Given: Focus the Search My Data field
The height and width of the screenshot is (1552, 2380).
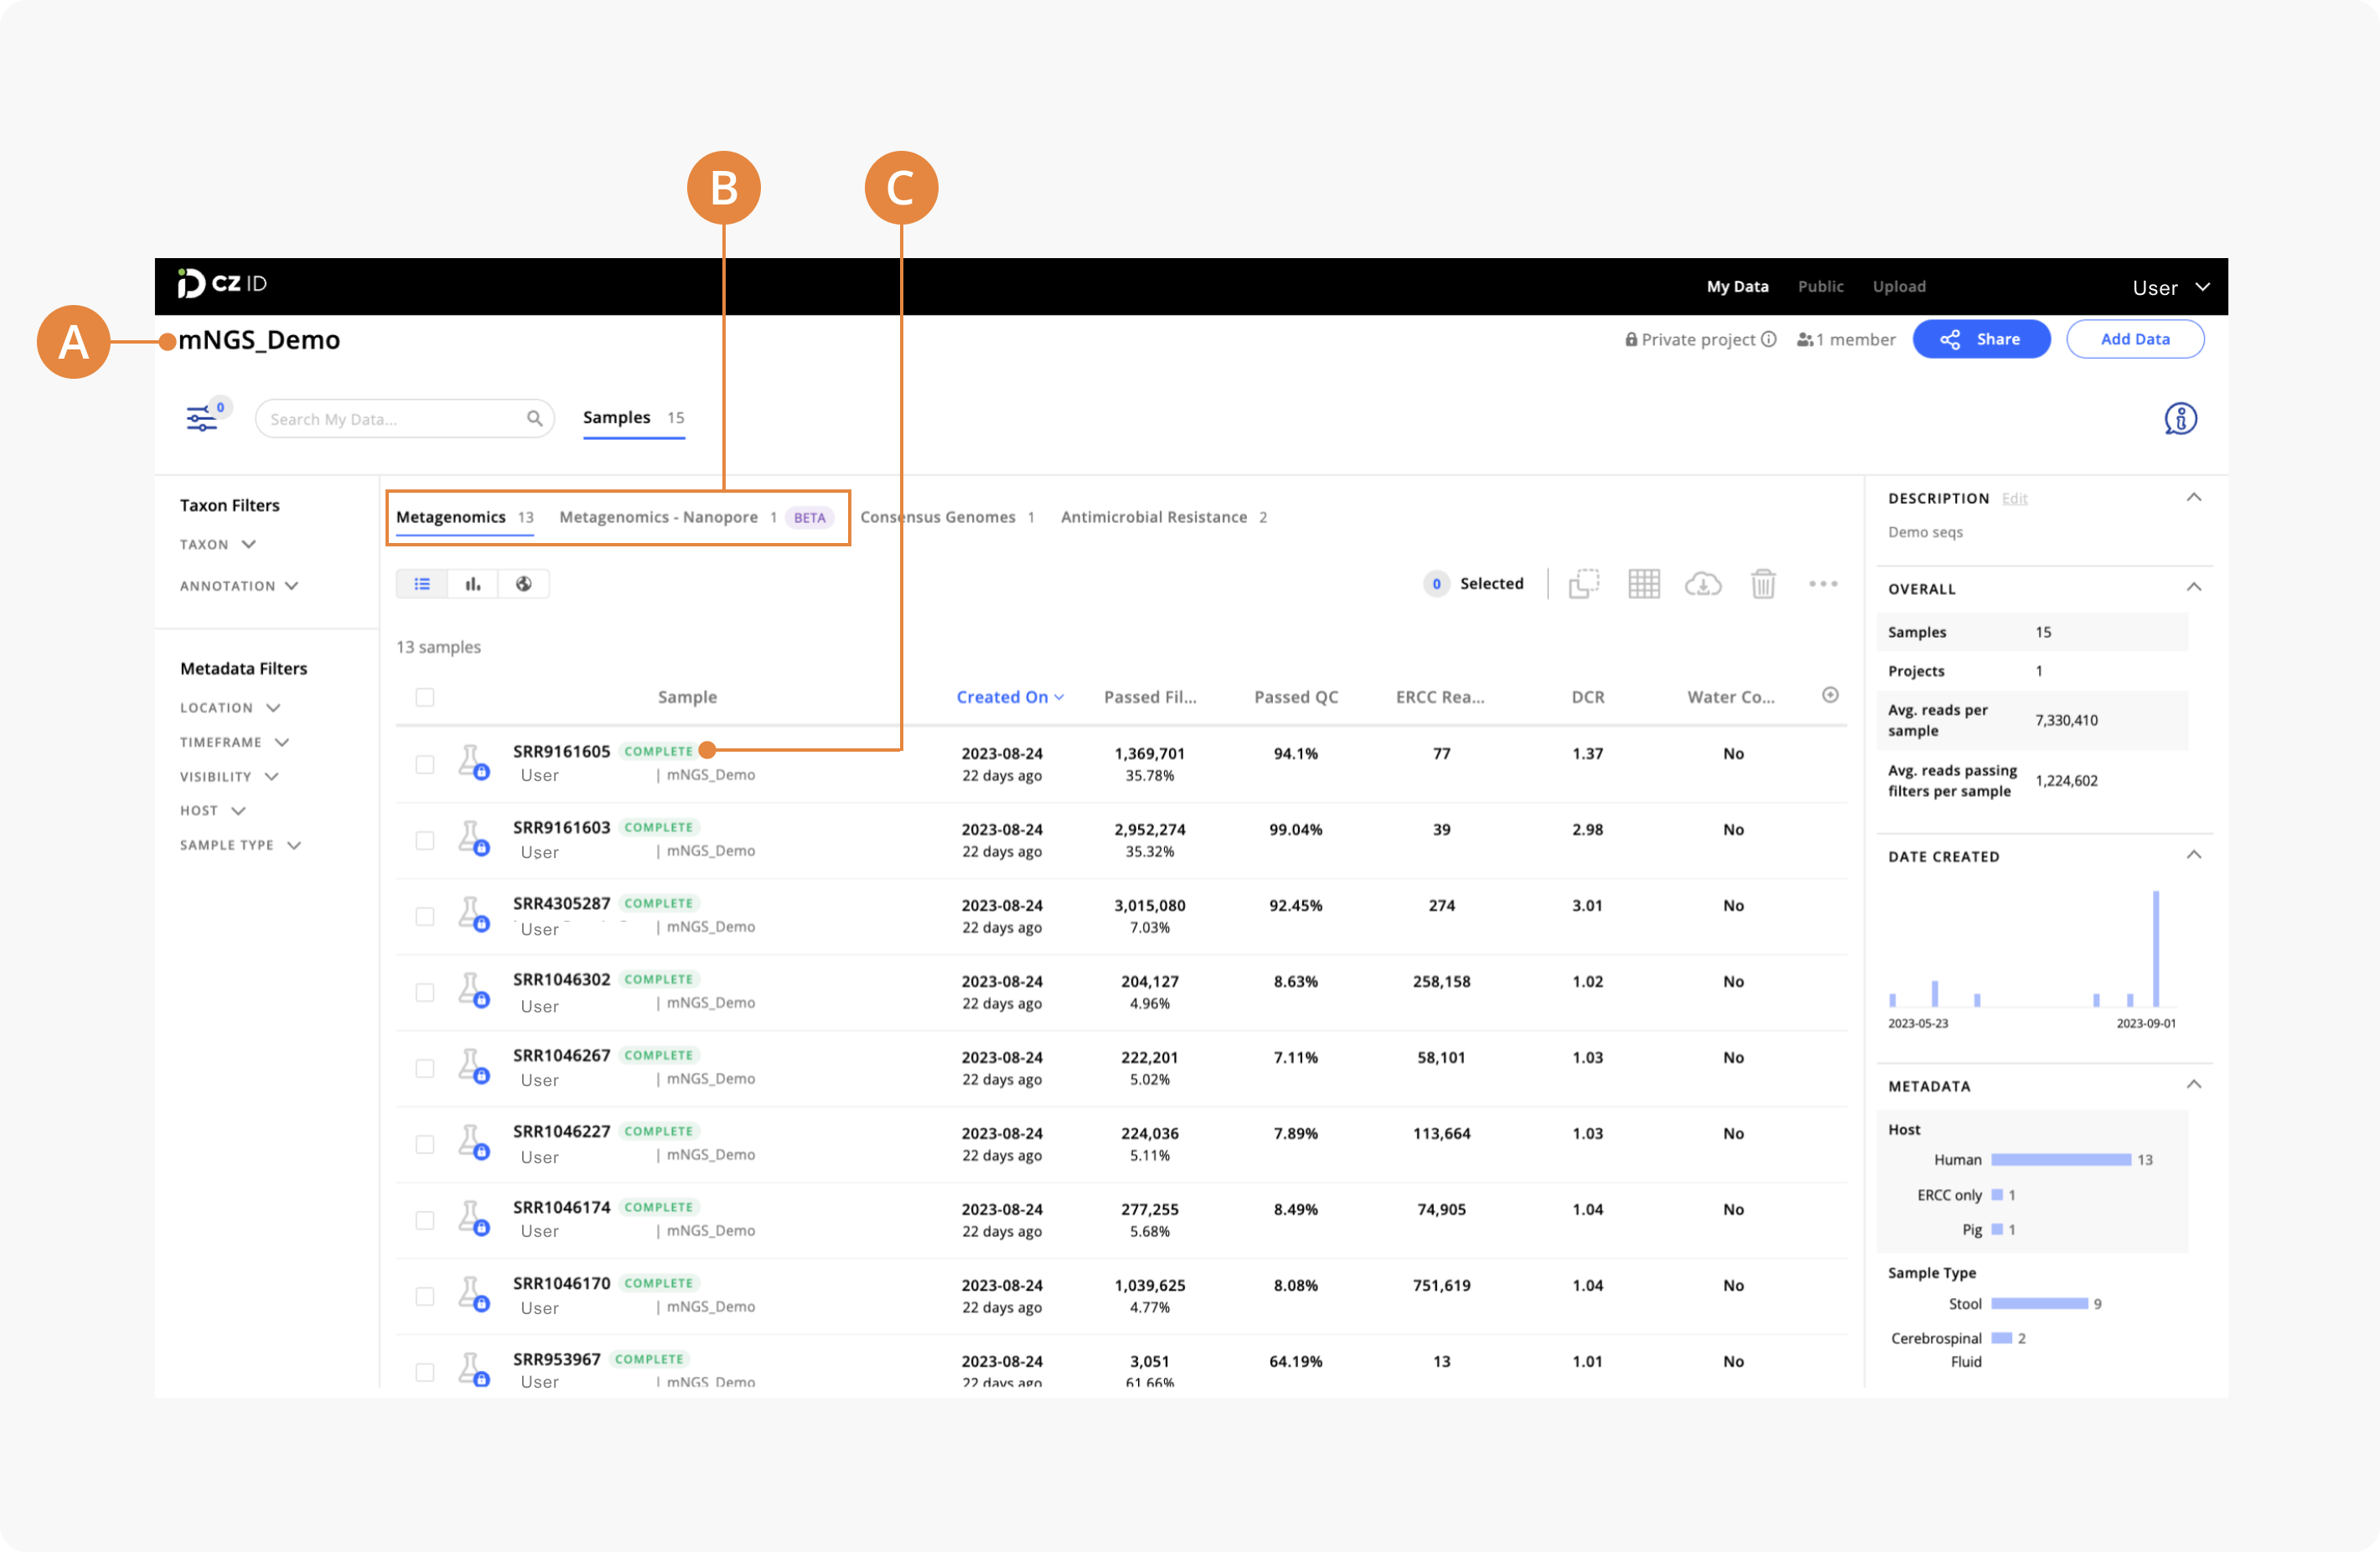Looking at the screenshot, I should pos(405,418).
